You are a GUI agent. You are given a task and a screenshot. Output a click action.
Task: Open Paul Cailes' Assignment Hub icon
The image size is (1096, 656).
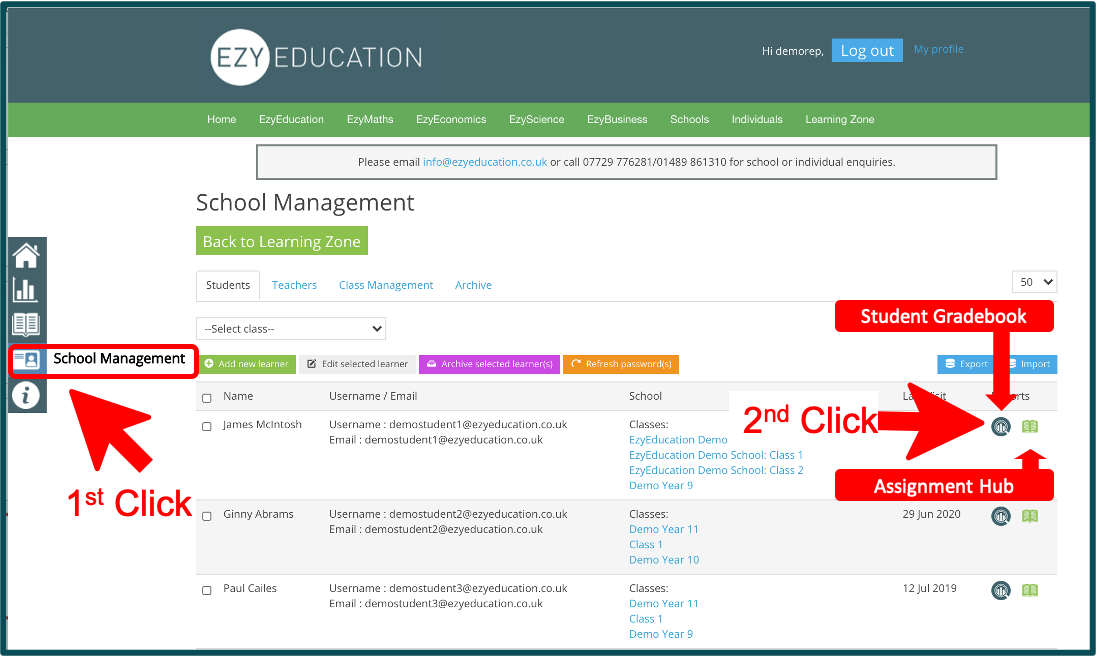coord(1030,590)
